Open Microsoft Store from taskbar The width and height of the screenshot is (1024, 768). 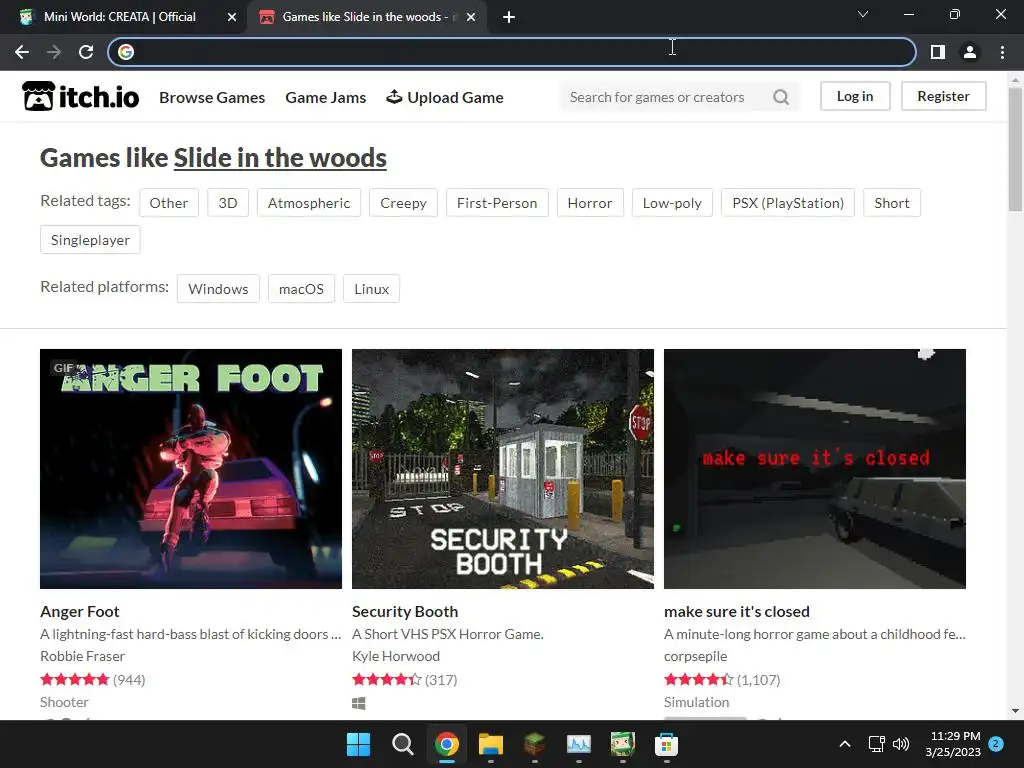coord(666,744)
